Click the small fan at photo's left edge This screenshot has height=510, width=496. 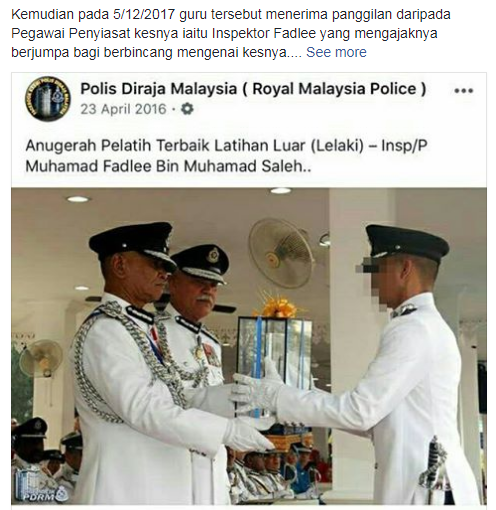coord(41,358)
